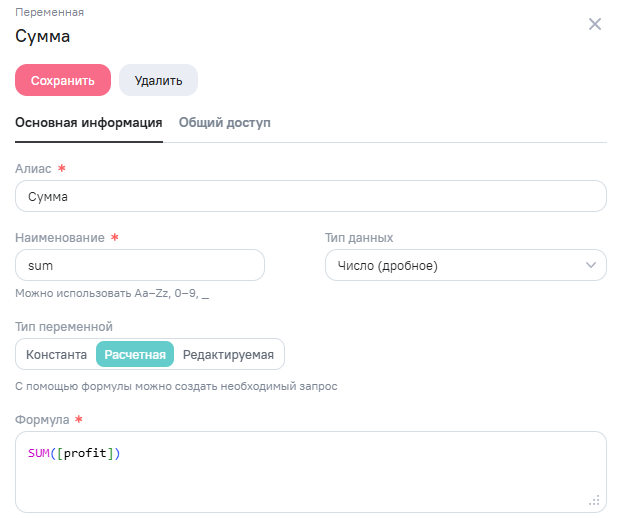Close the Сумма variable panel
The image size is (623, 518).
pos(595,24)
